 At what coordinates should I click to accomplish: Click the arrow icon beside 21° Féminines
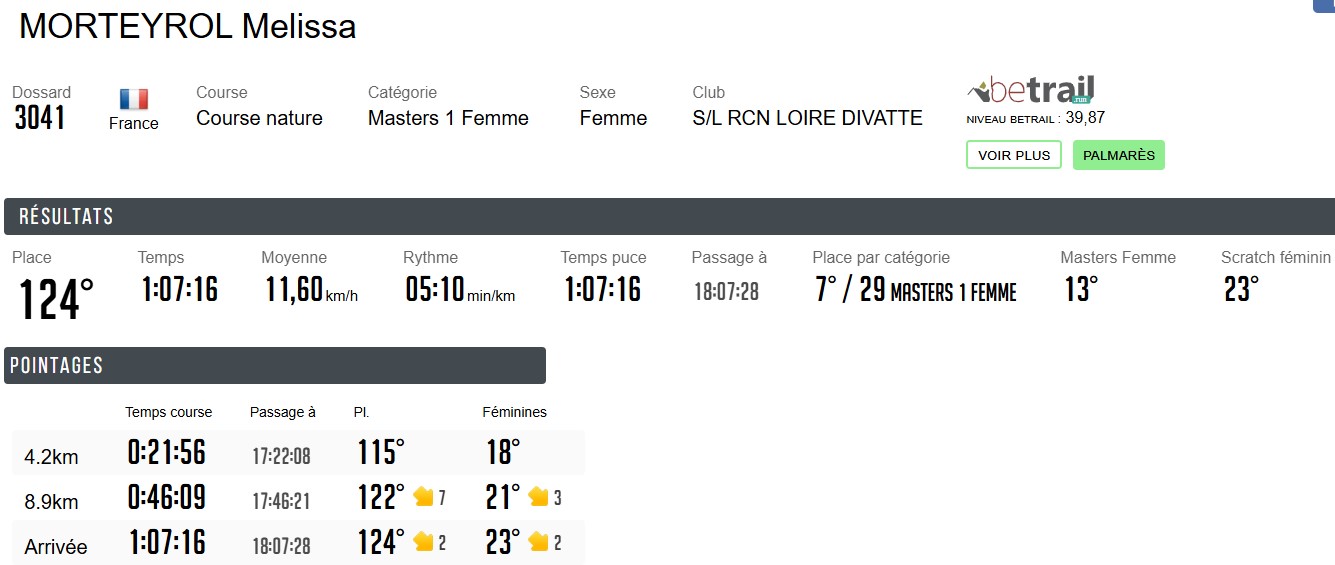point(539,497)
